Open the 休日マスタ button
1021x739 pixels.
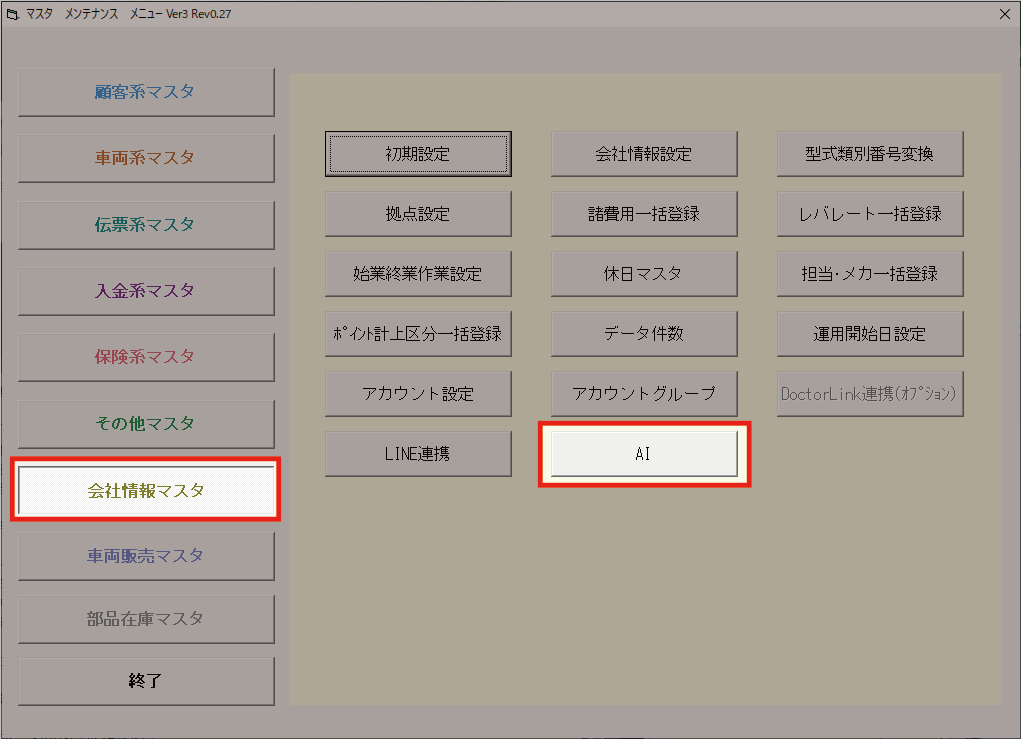pos(644,274)
